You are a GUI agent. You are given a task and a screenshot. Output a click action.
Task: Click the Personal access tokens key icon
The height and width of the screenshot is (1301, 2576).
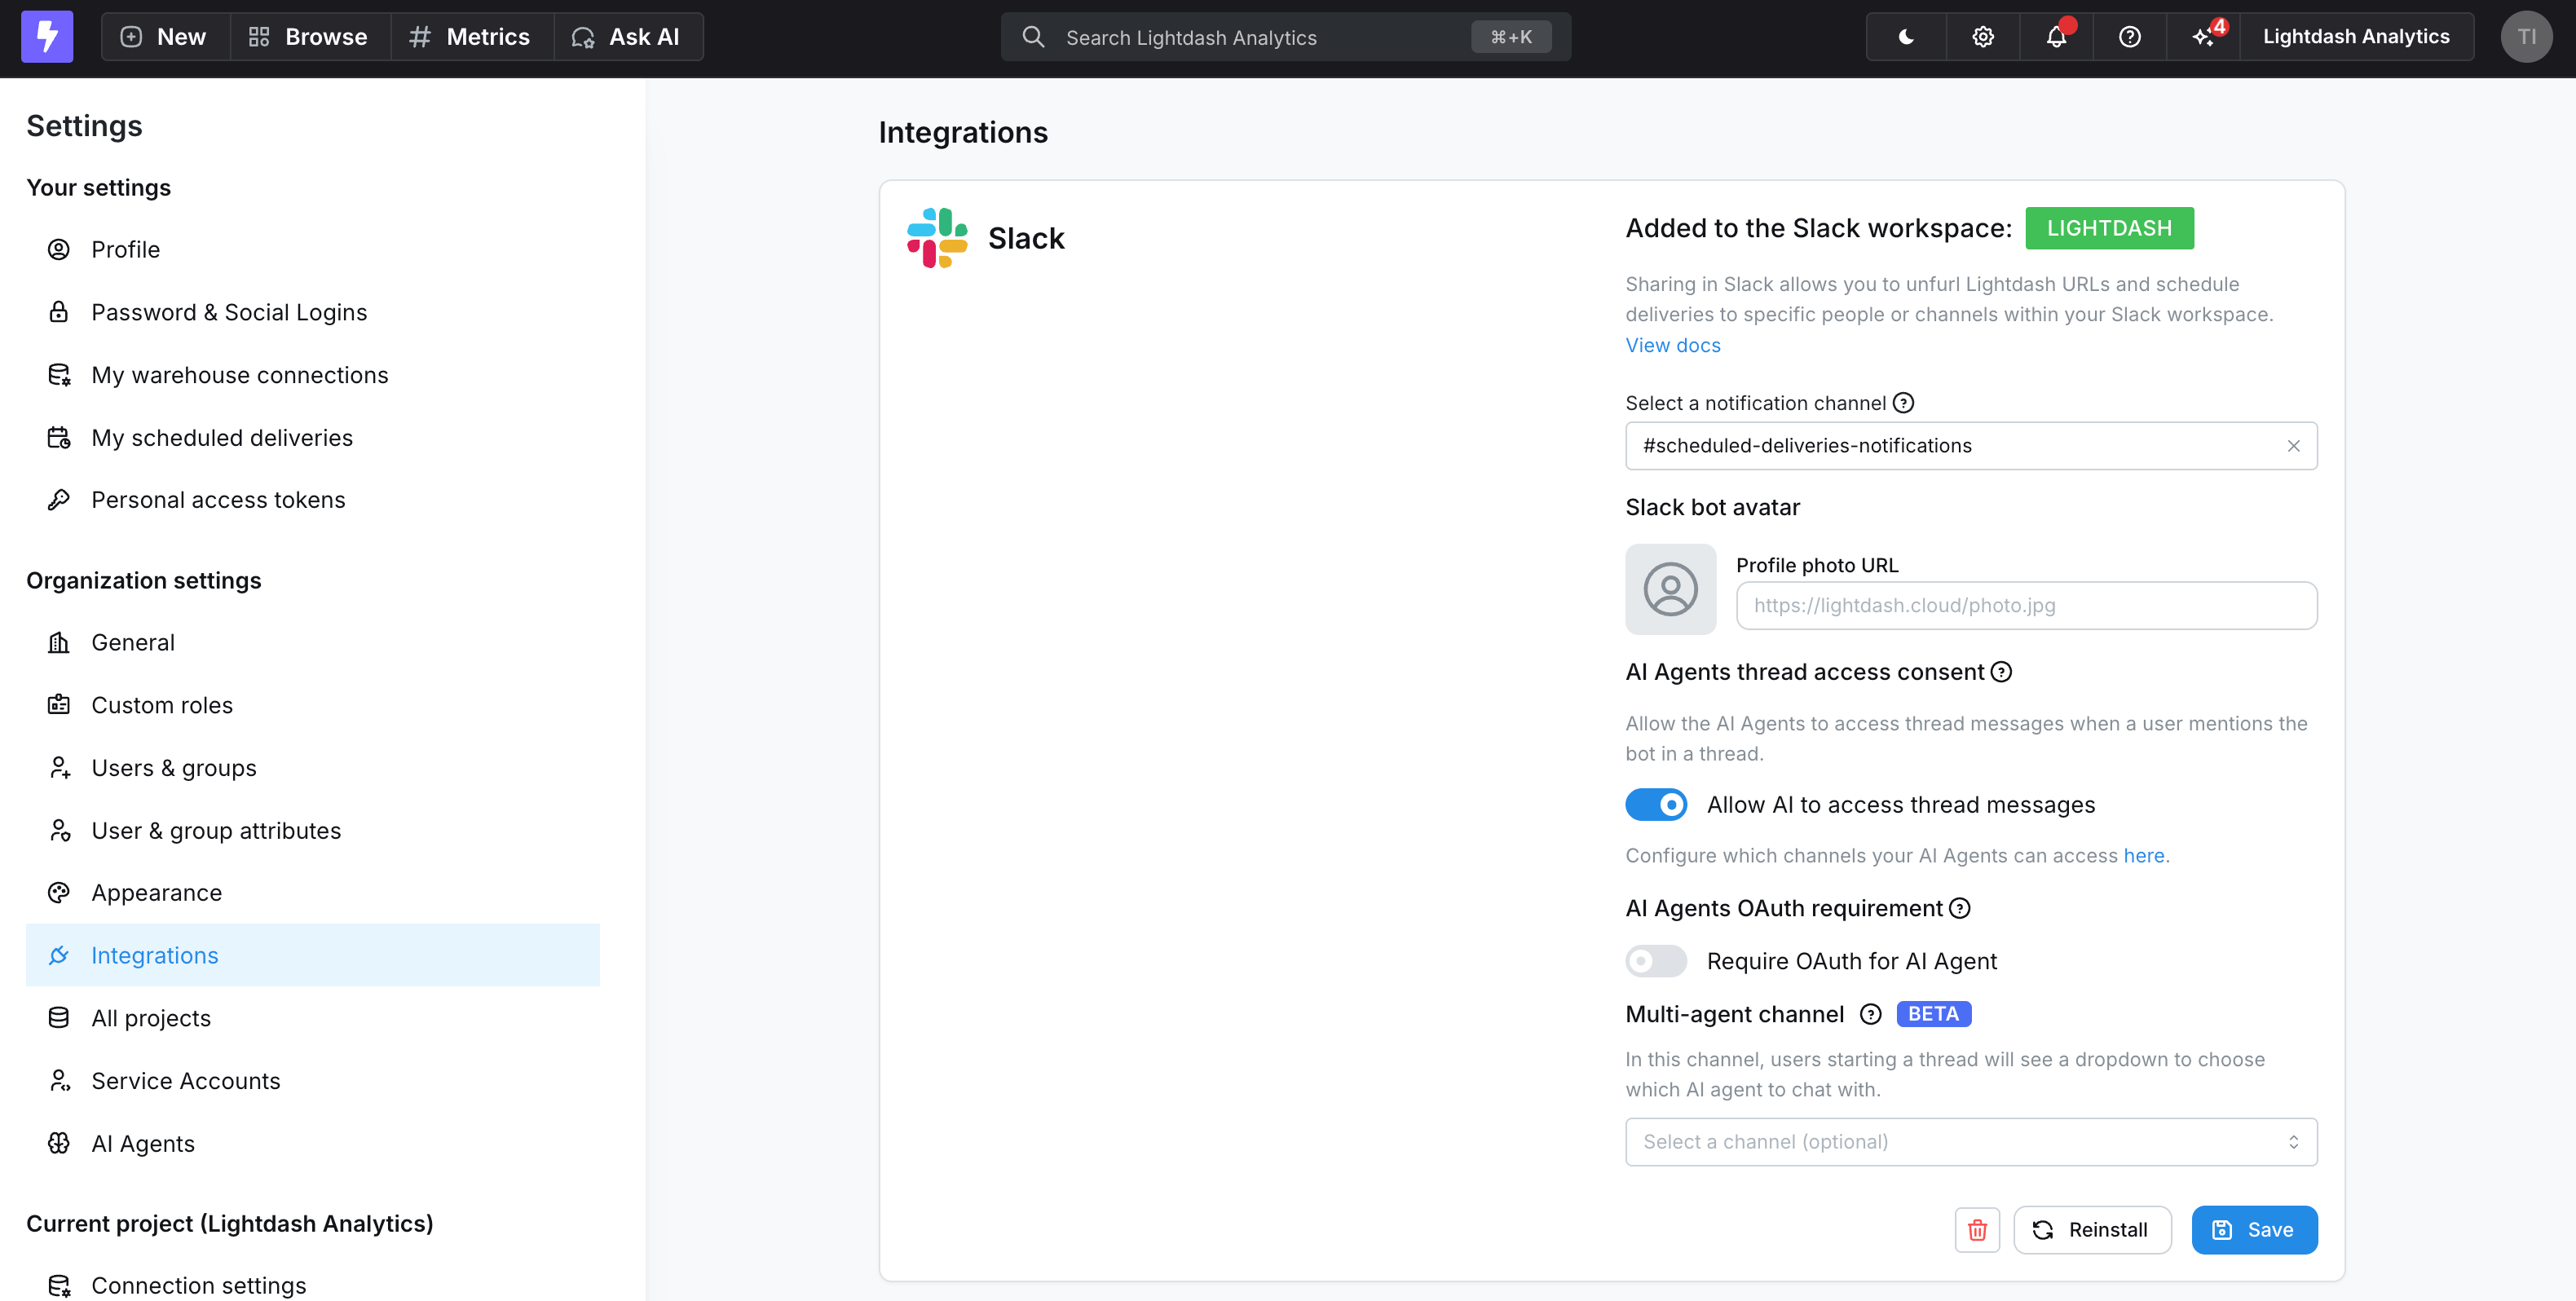[59, 499]
